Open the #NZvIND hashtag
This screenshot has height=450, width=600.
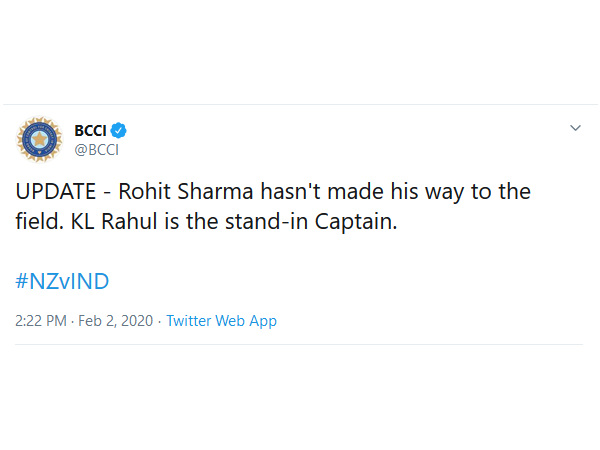(x=61, y=281)
